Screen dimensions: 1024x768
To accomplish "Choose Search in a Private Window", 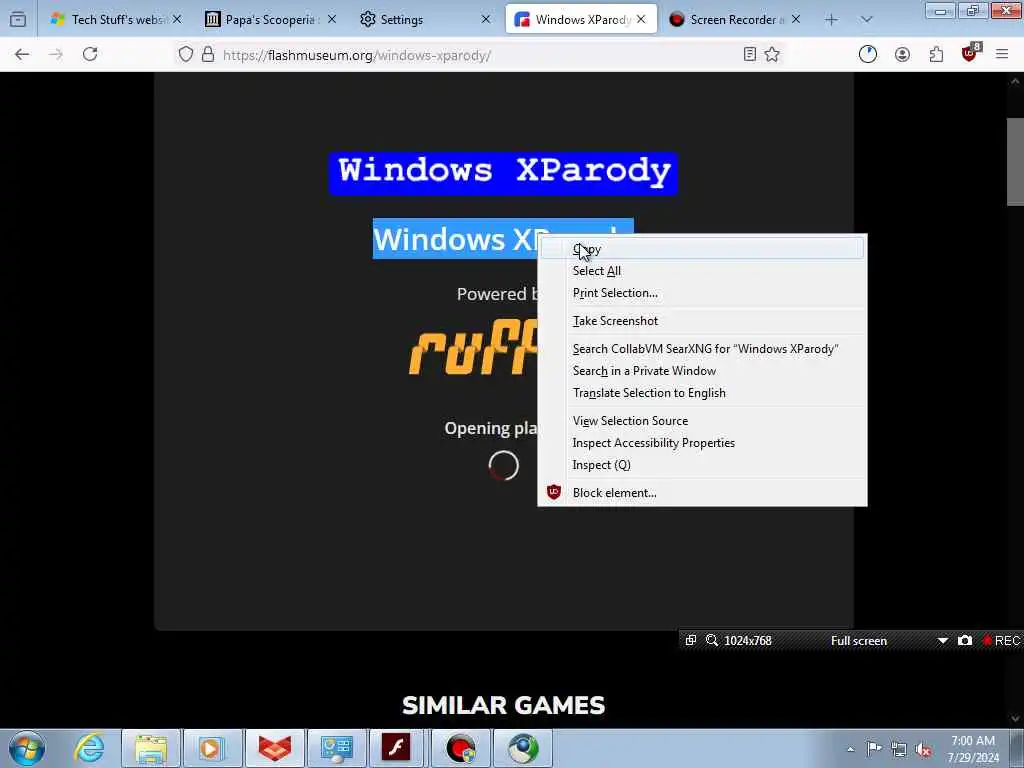I will point(702,371).
